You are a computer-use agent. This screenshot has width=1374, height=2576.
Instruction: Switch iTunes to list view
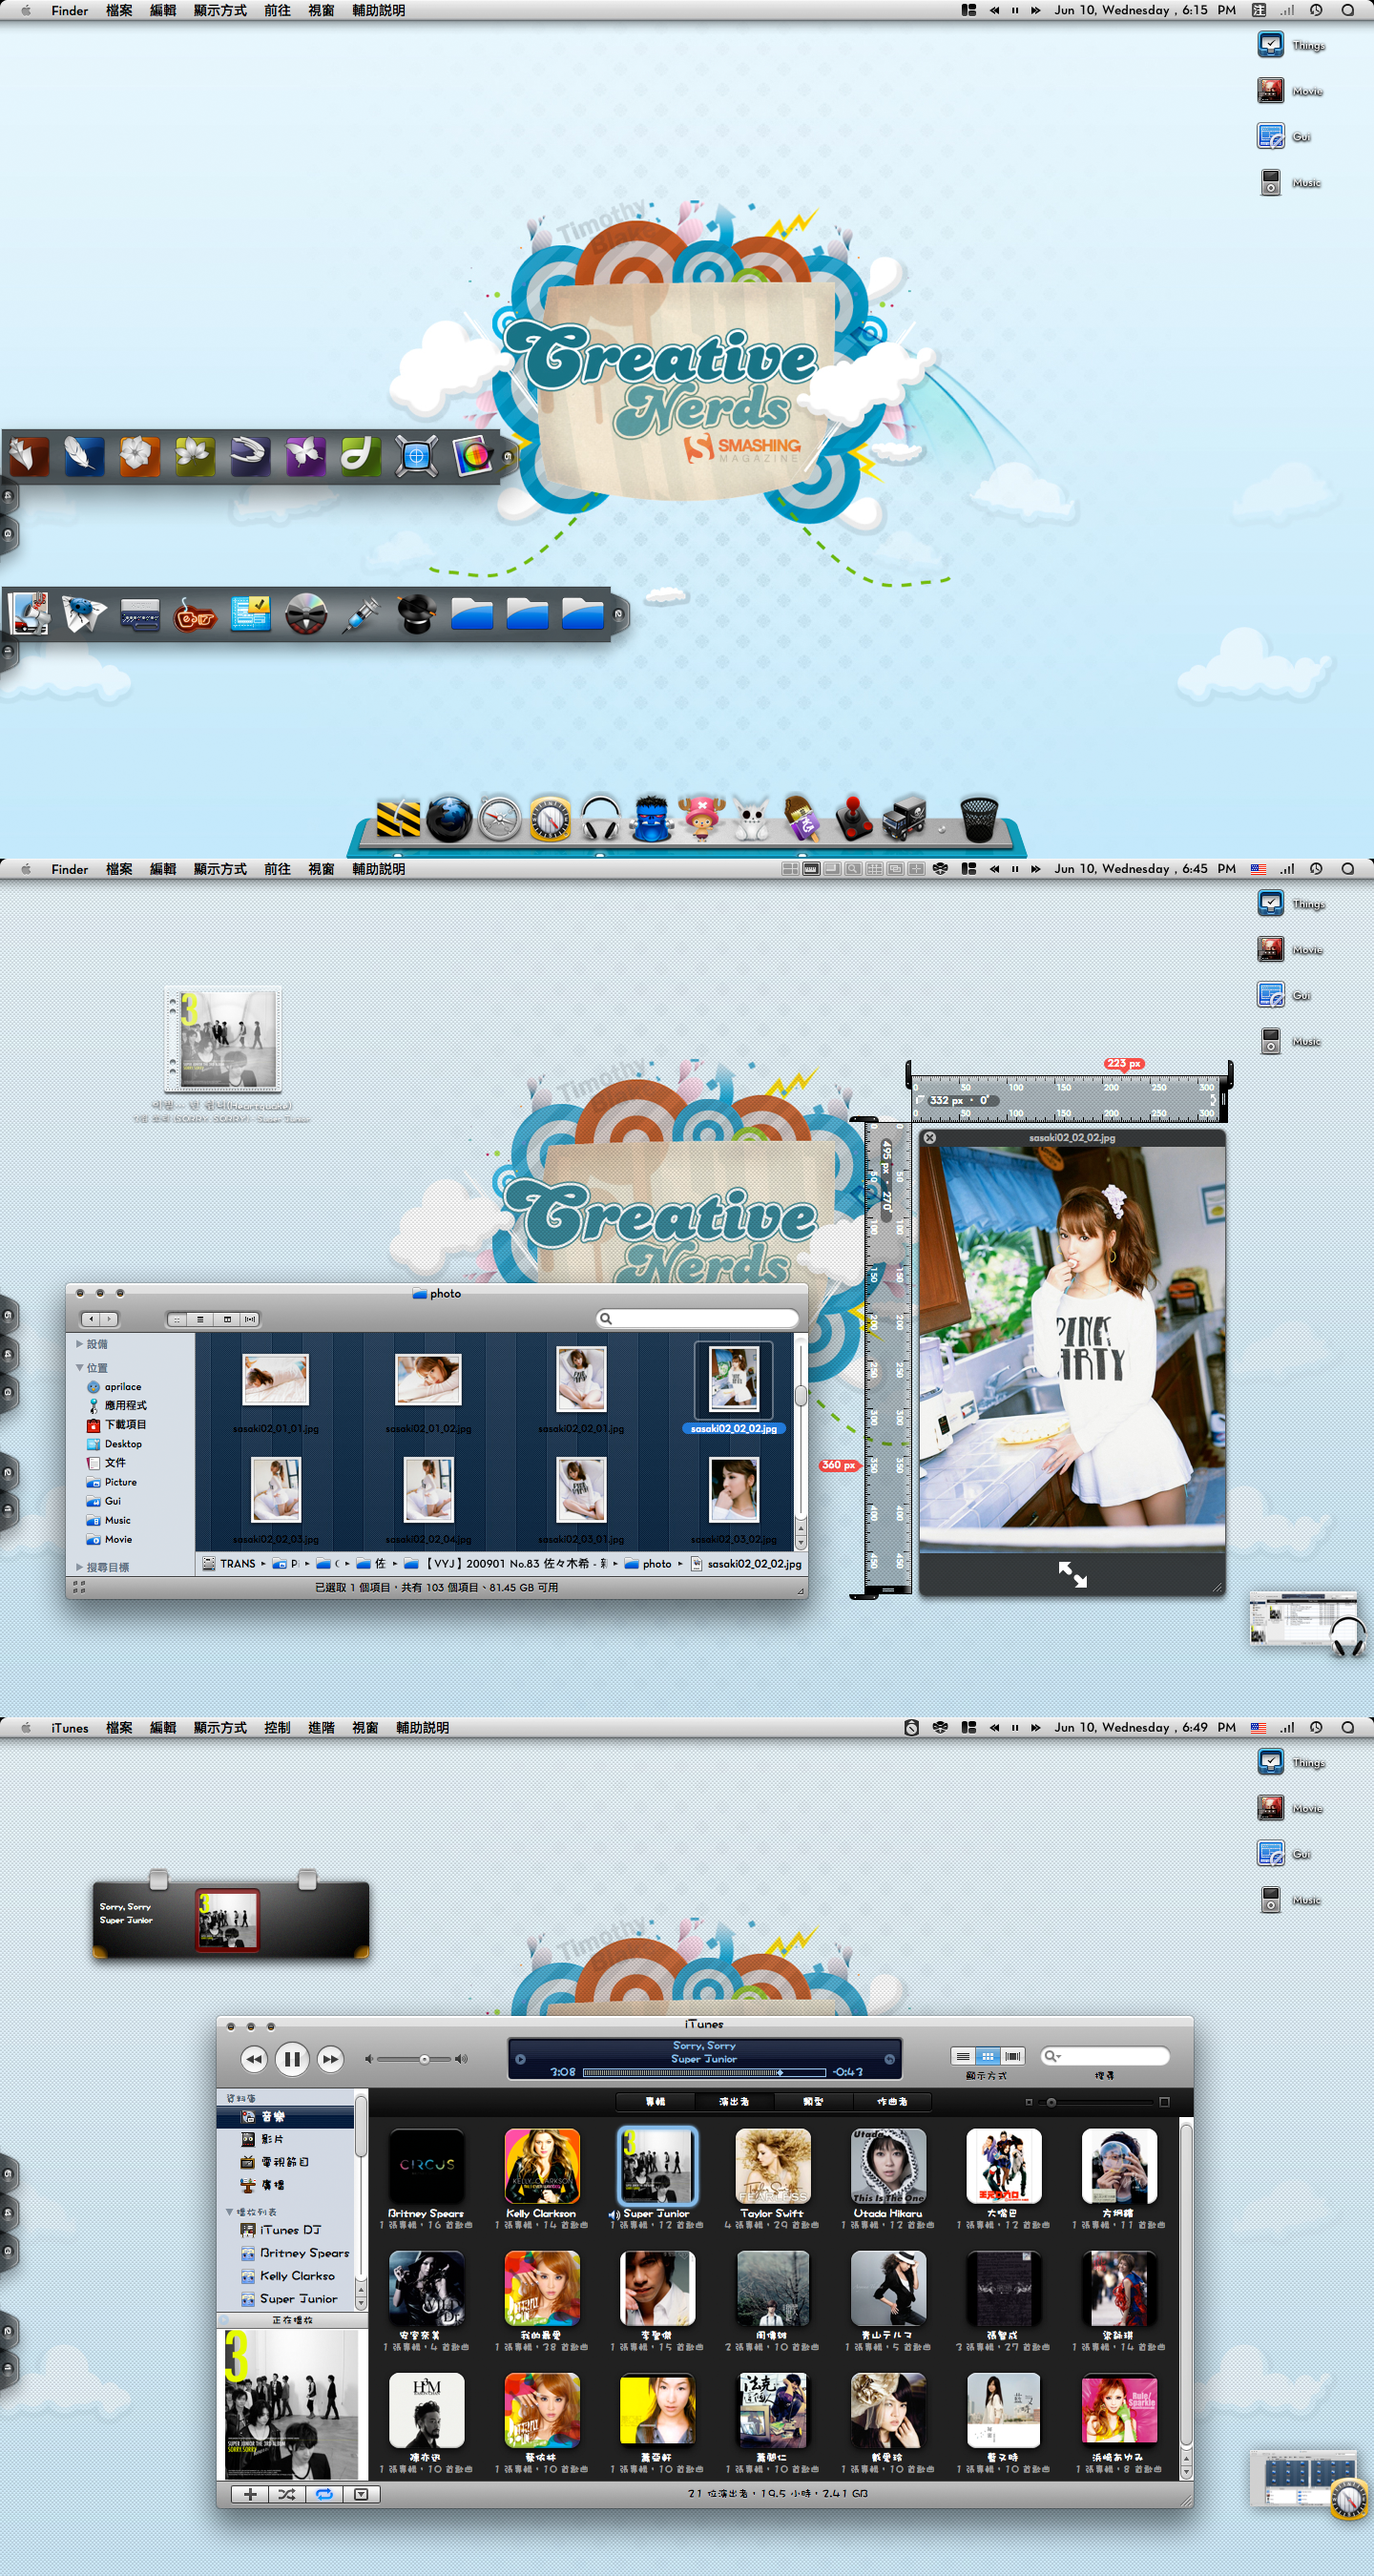[963, 2056]
